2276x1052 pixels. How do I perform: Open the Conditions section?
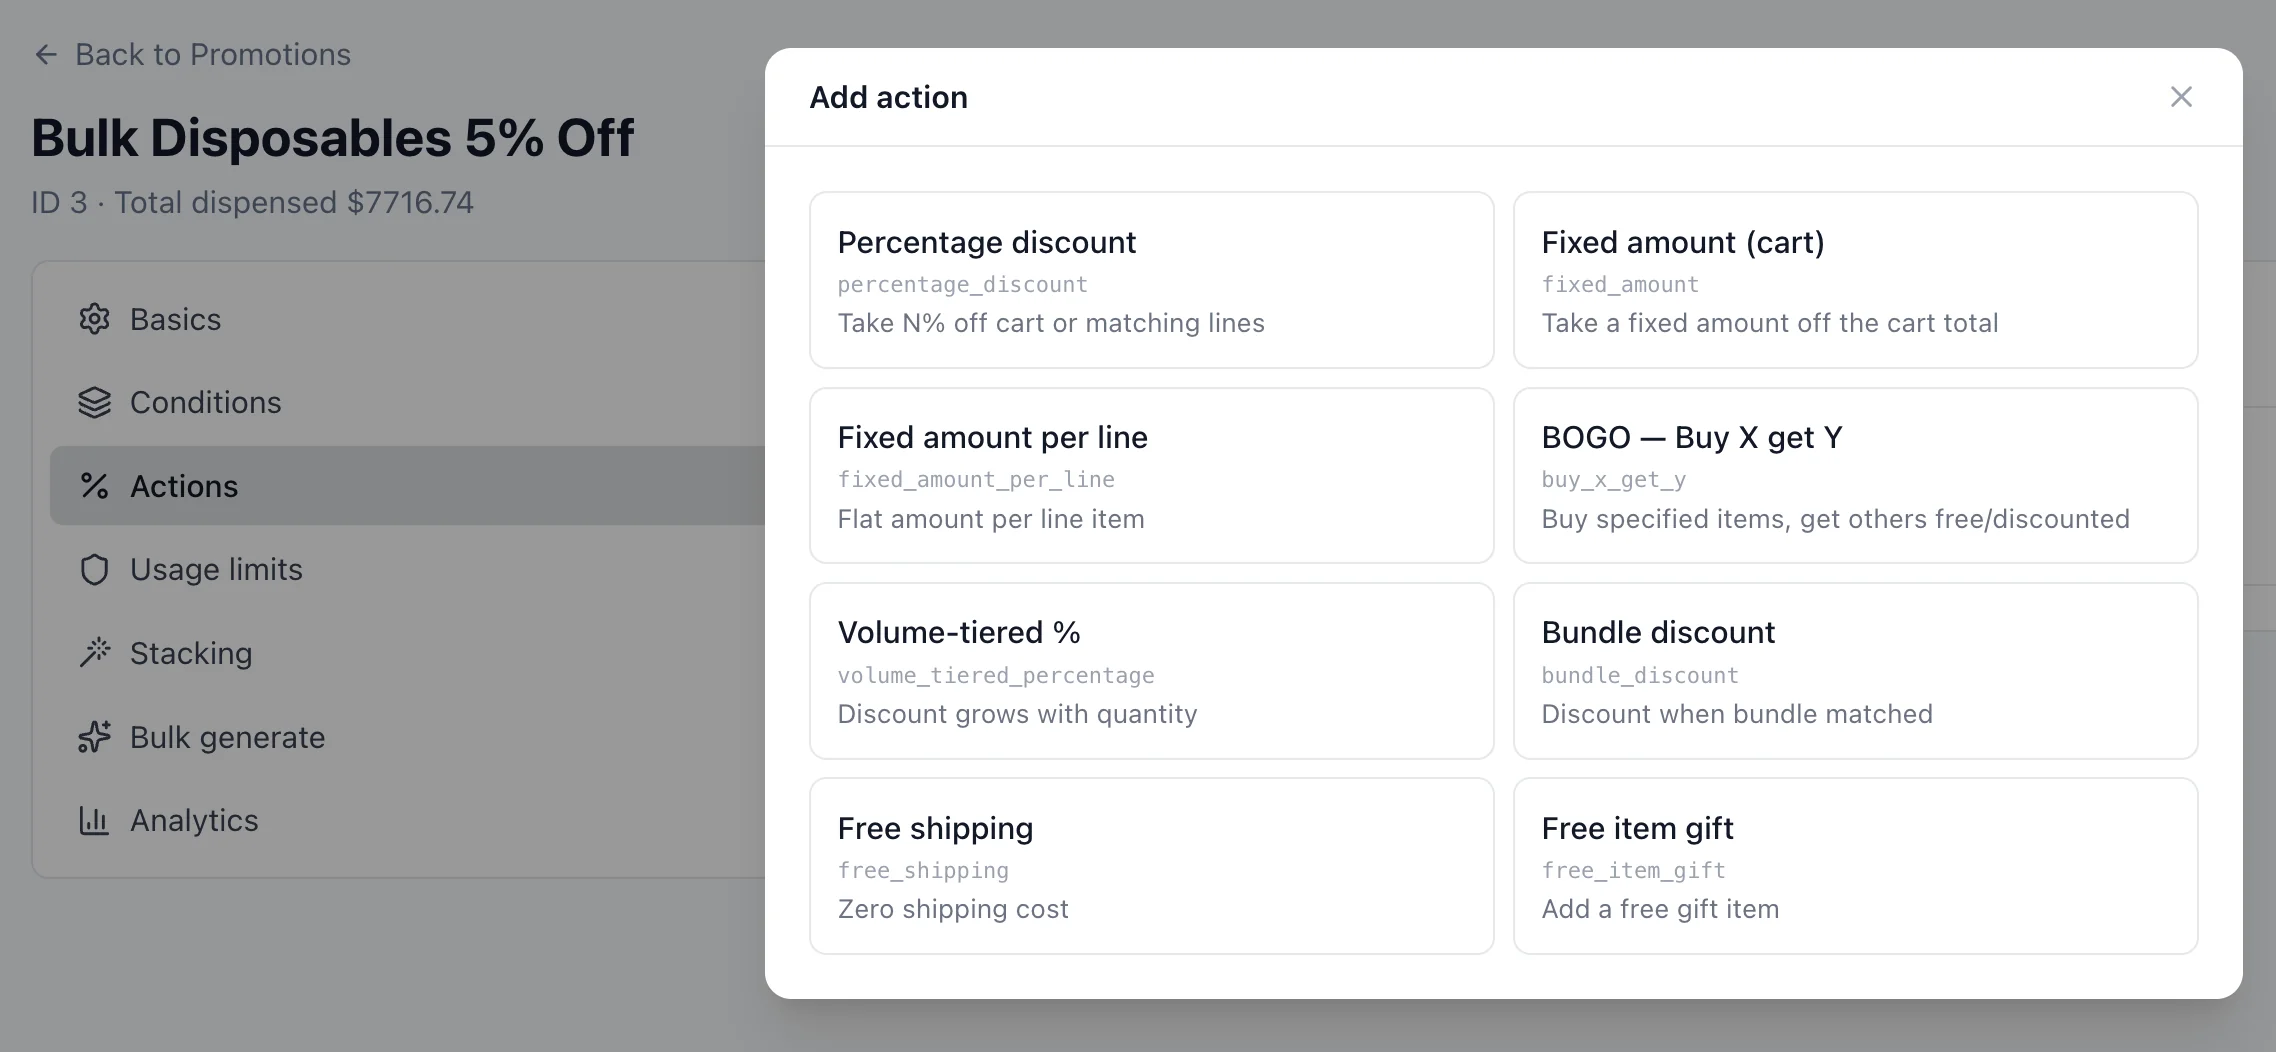point(205,402)
